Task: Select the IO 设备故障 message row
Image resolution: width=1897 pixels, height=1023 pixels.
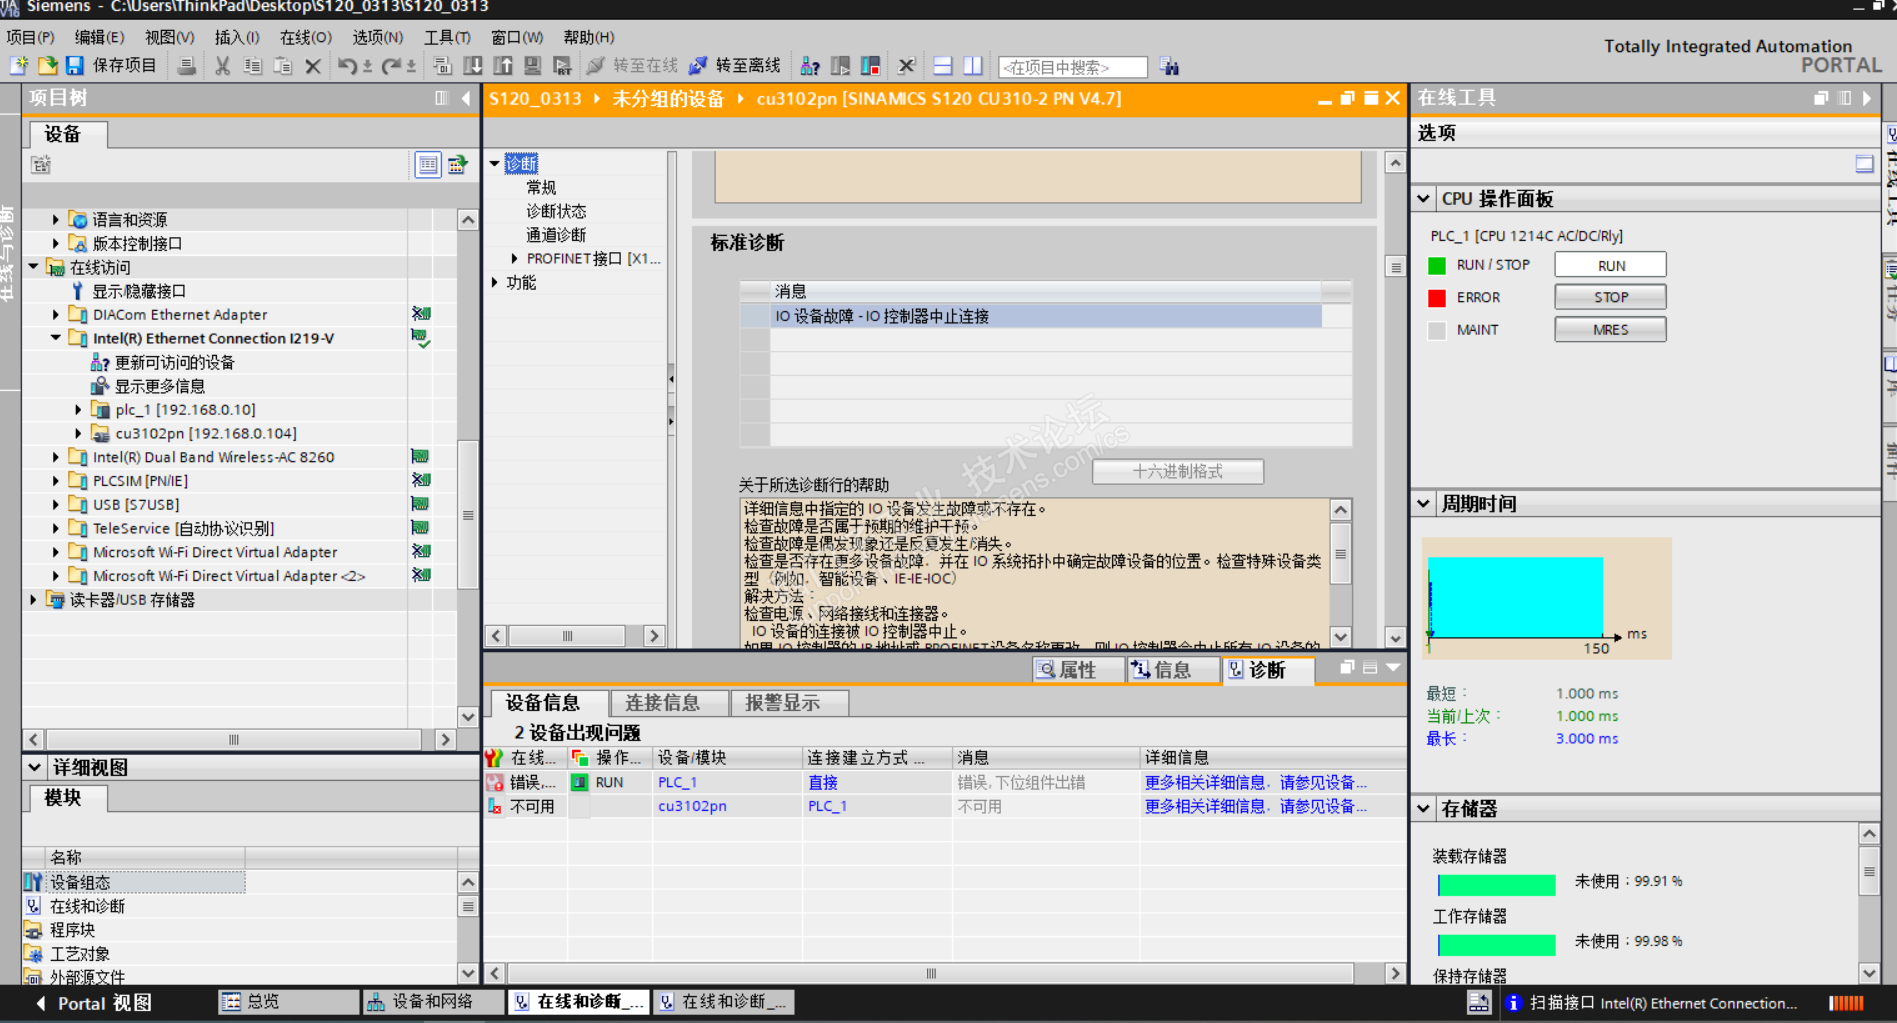Action: (1031, 316)
